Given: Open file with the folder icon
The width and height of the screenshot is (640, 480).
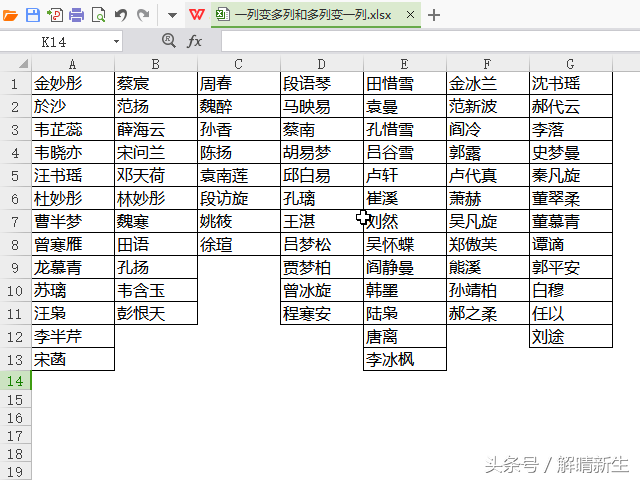Looking at the screenshot, I should (10, 16).
